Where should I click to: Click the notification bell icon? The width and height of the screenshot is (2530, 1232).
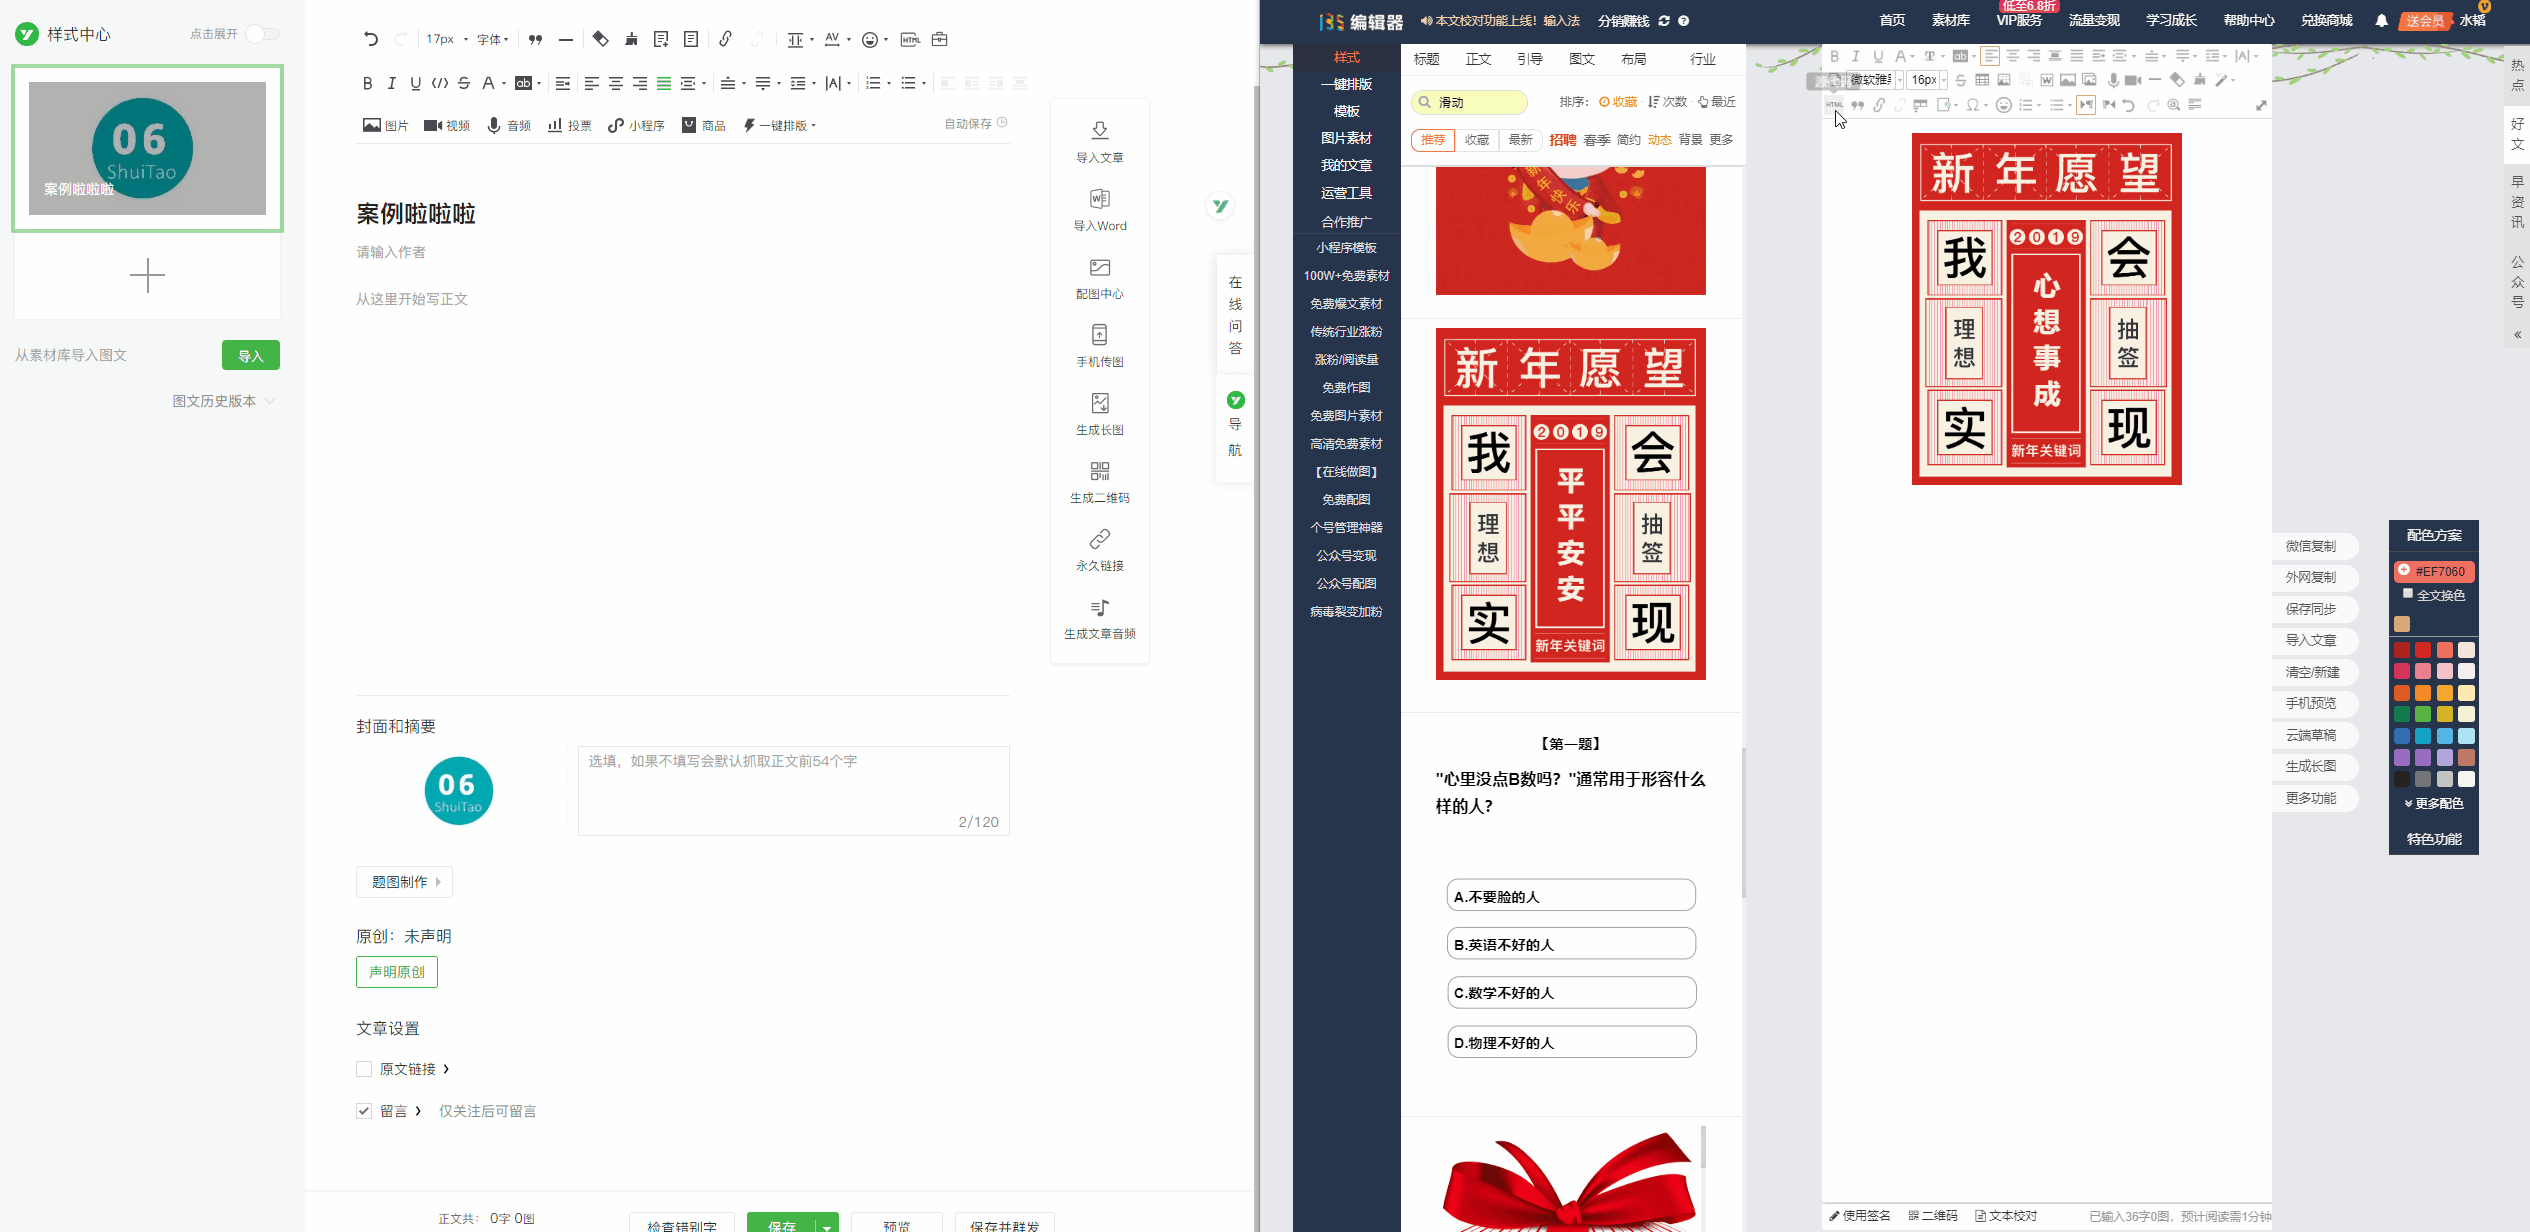(2381, 20)
